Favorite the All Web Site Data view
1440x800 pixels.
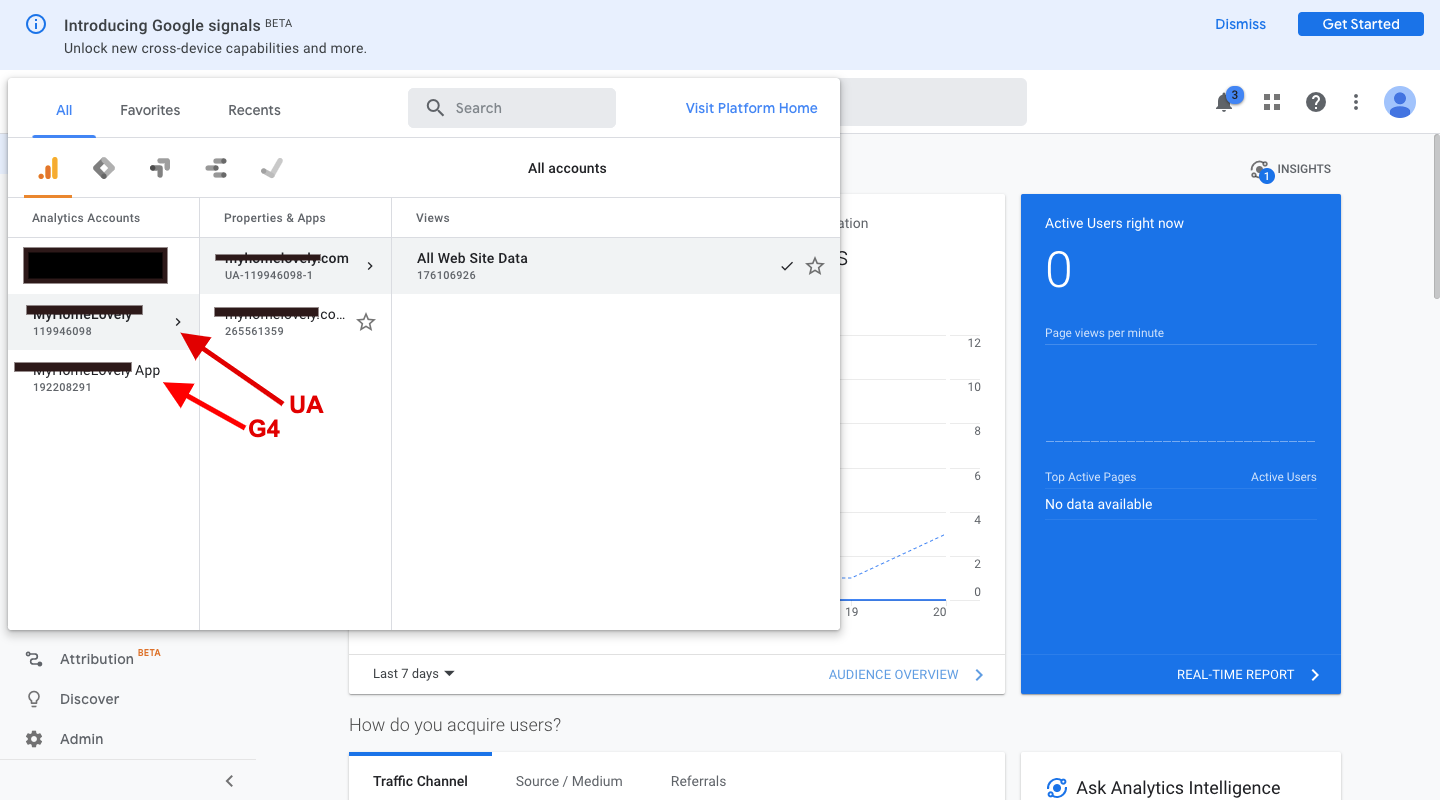point(815,266)
